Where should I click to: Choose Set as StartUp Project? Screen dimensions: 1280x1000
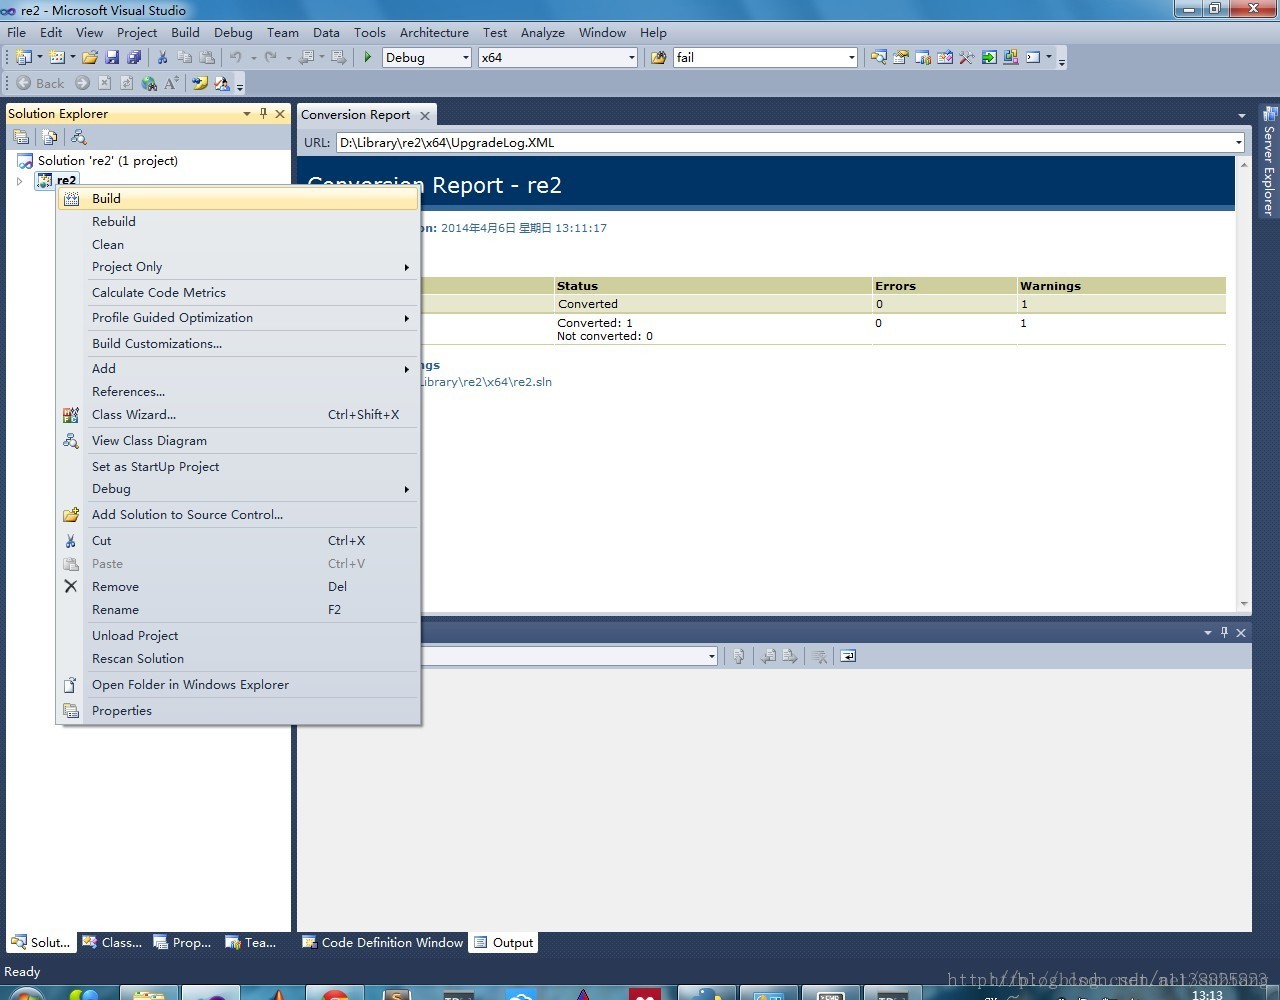click(x=238, y=466)
